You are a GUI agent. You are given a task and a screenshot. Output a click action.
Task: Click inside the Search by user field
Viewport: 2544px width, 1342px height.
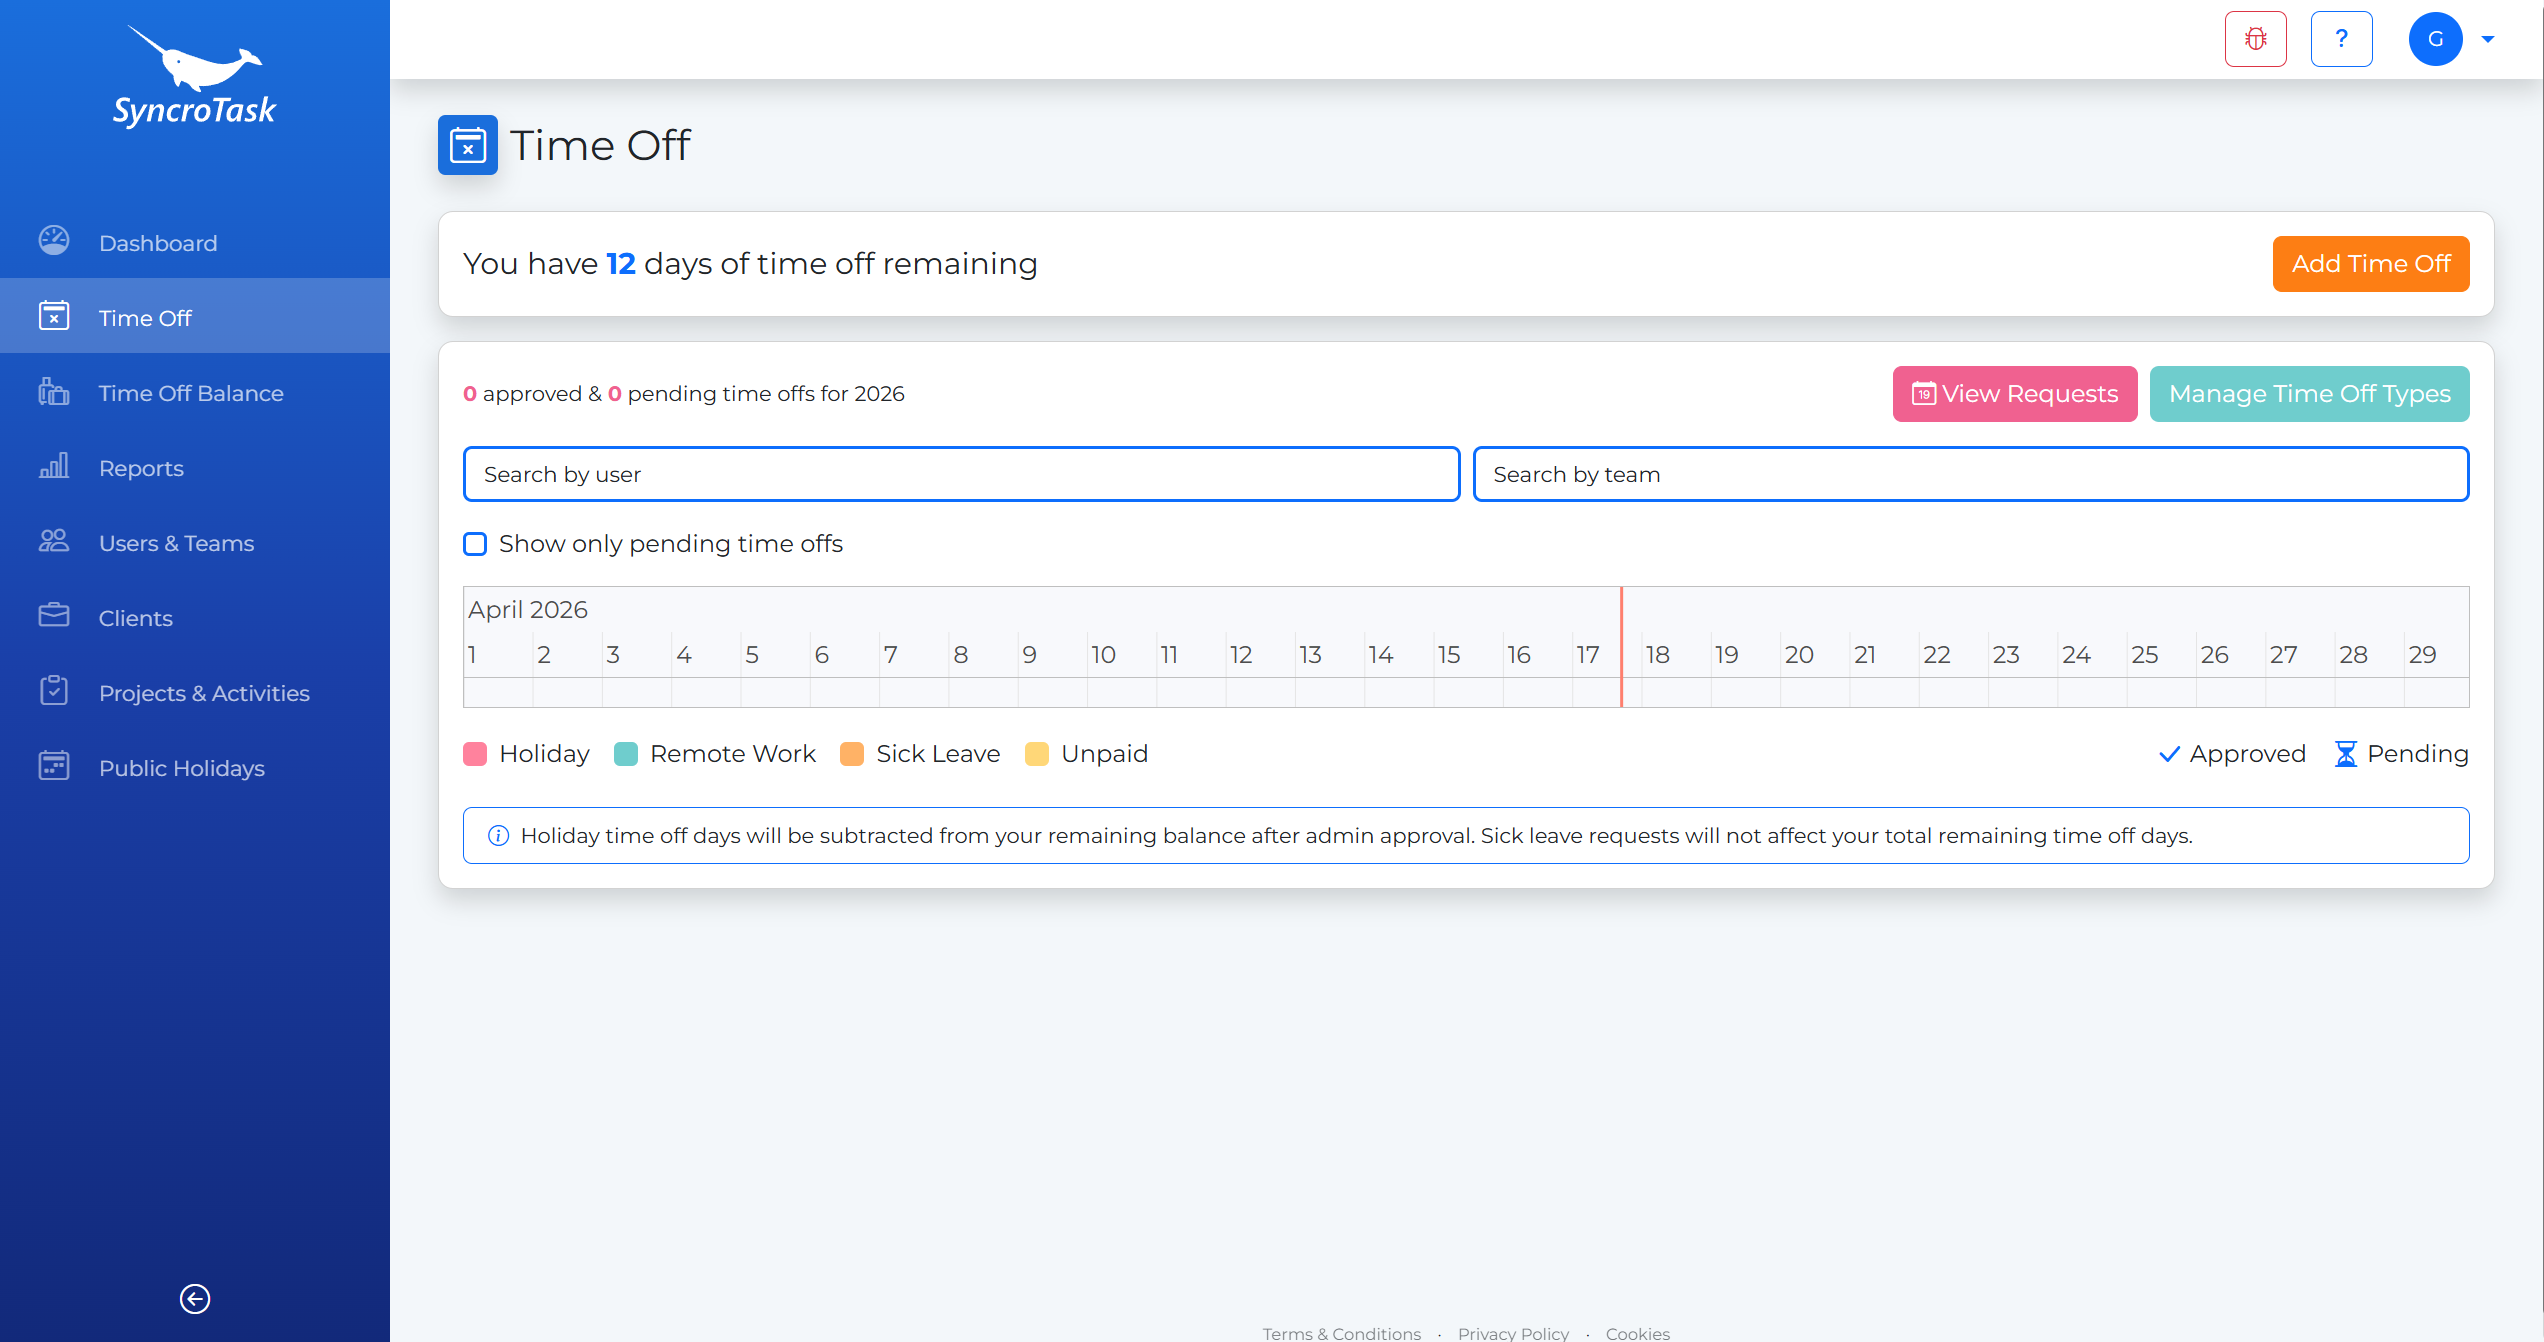[960, 473]
